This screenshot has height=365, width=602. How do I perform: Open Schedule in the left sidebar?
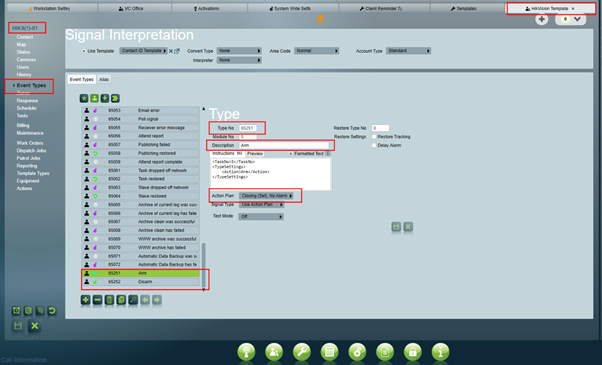click(x=26, y=108)
